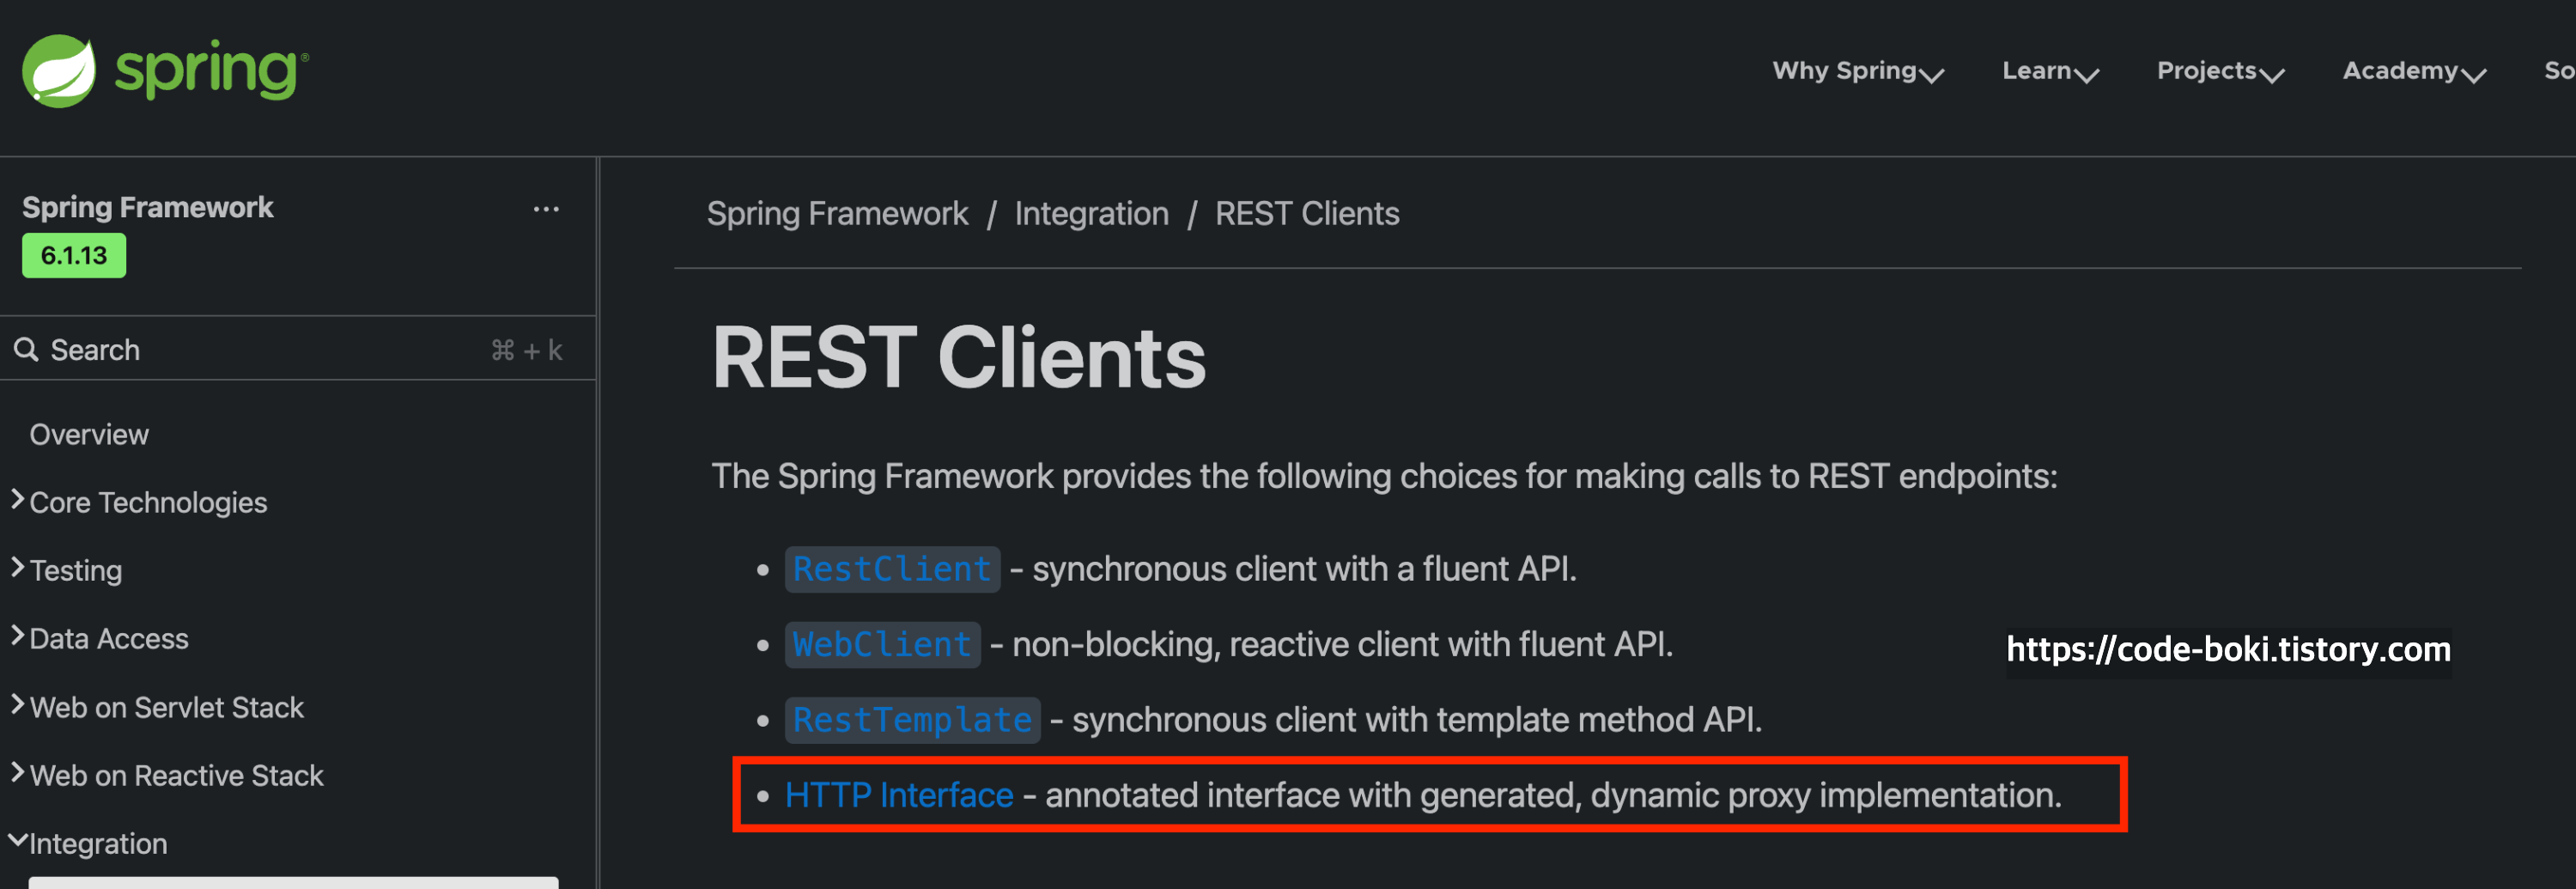
Task: Collapse the Integration section chevron
Action: coord(17,841)
